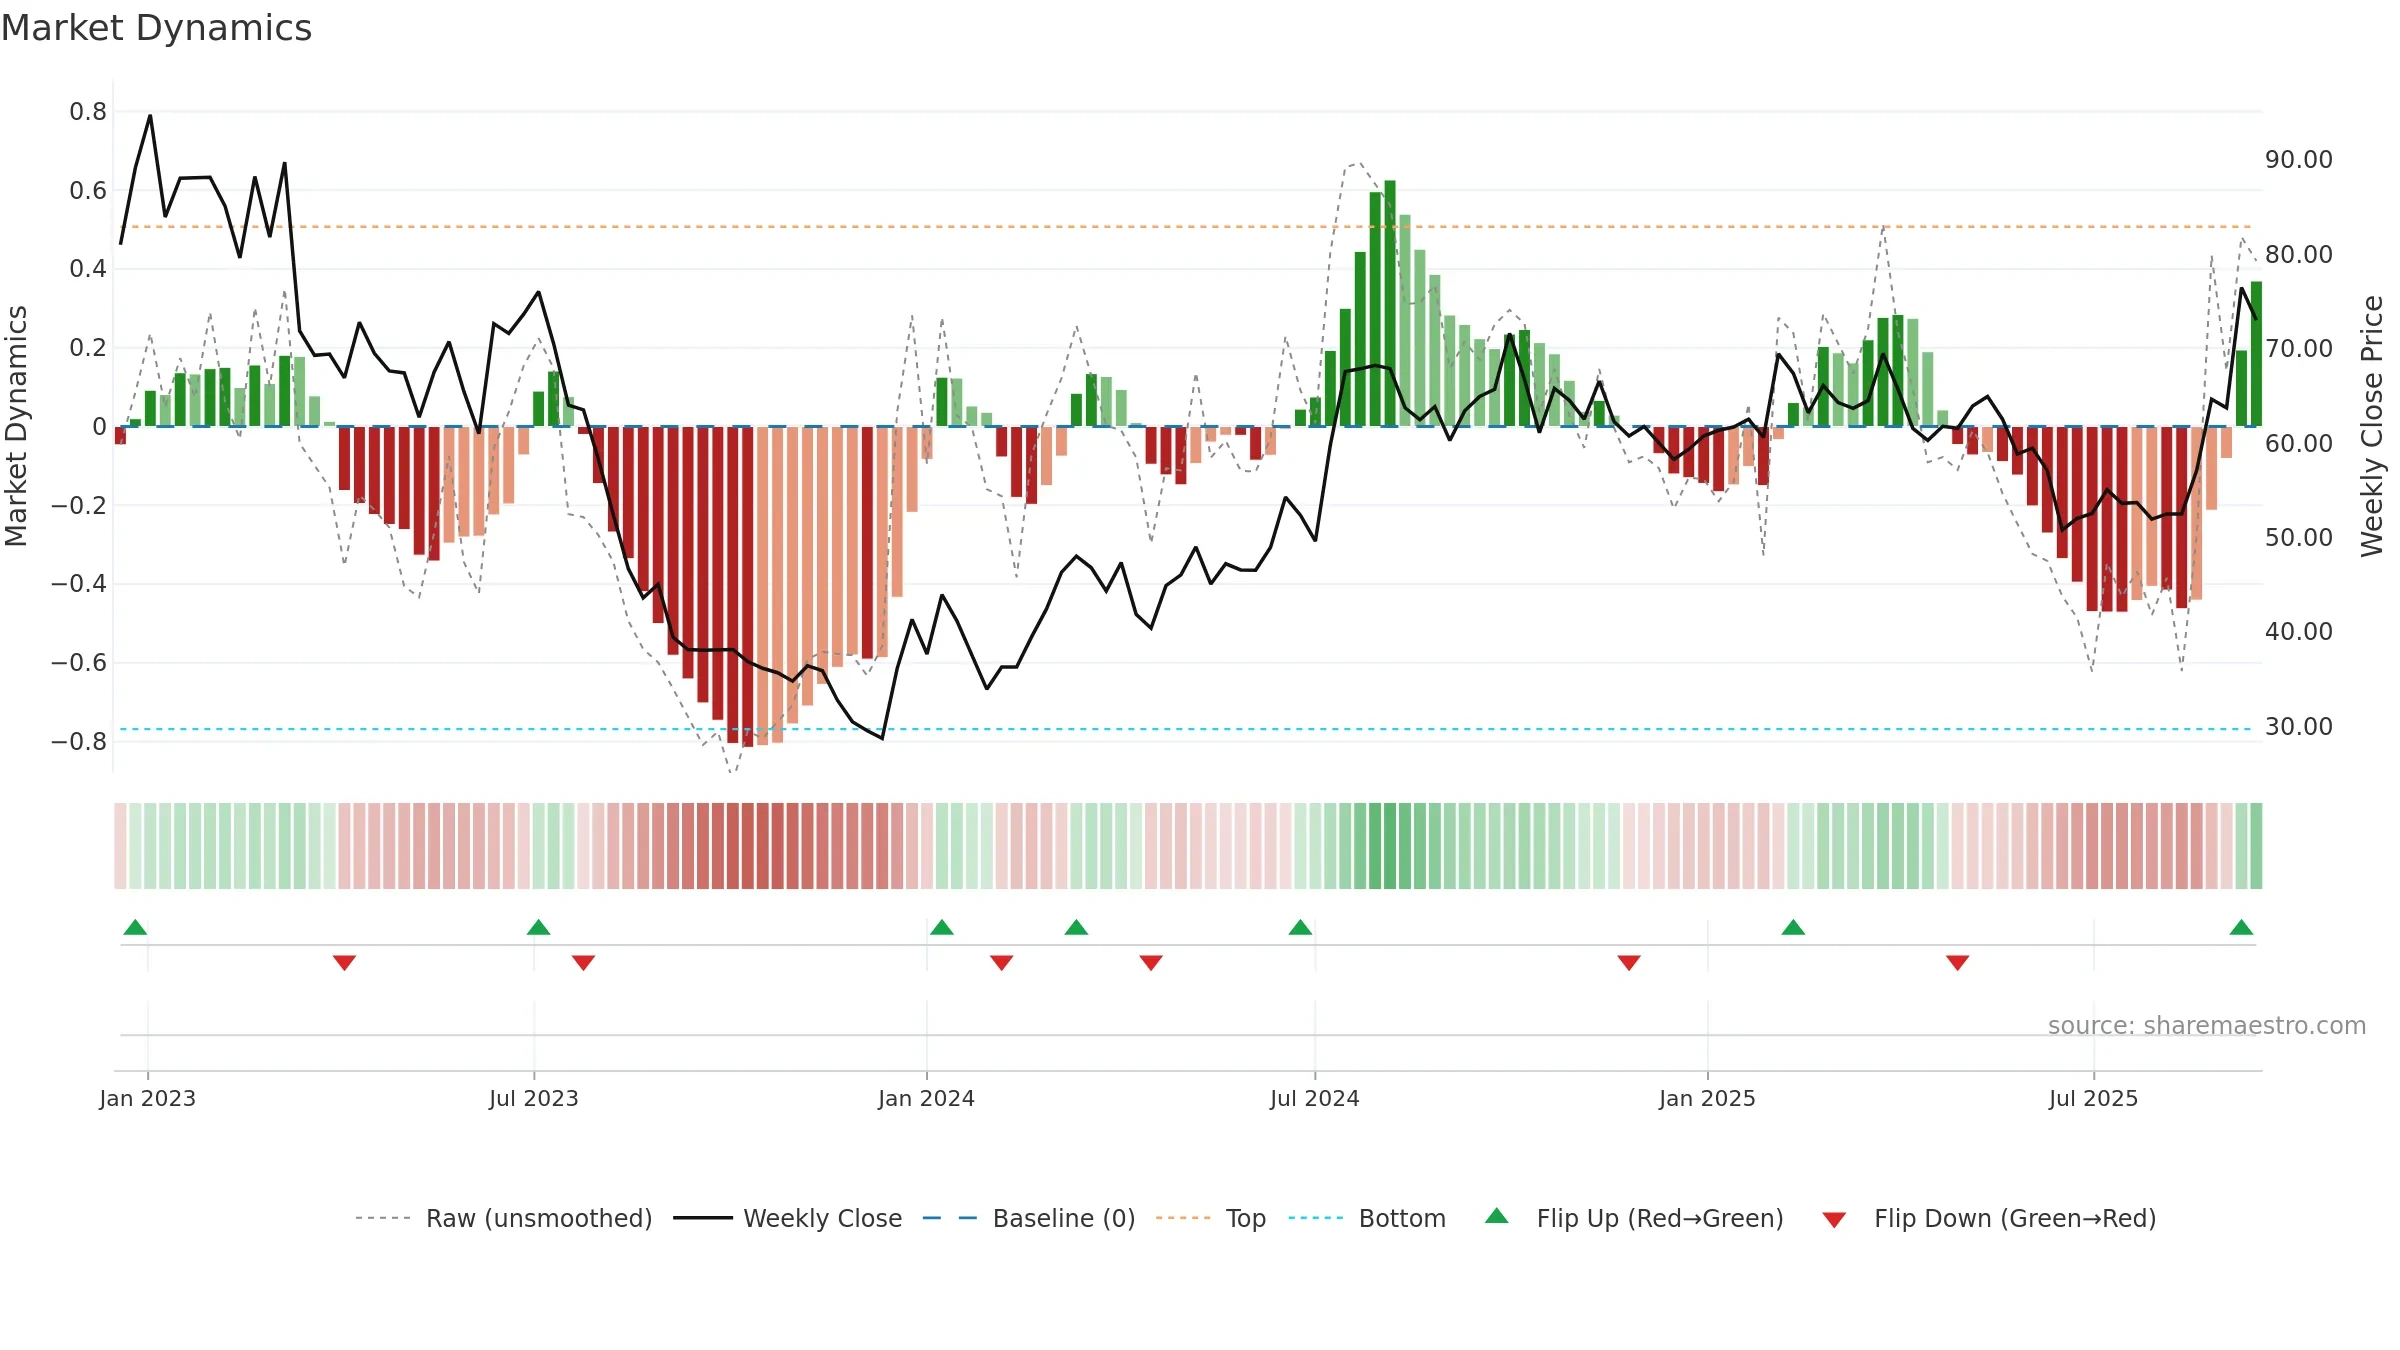This screenshot has height=1350, width=2400.
Task: Click the −0.8 left axis tick label
Action: click(x=79, y=741)
